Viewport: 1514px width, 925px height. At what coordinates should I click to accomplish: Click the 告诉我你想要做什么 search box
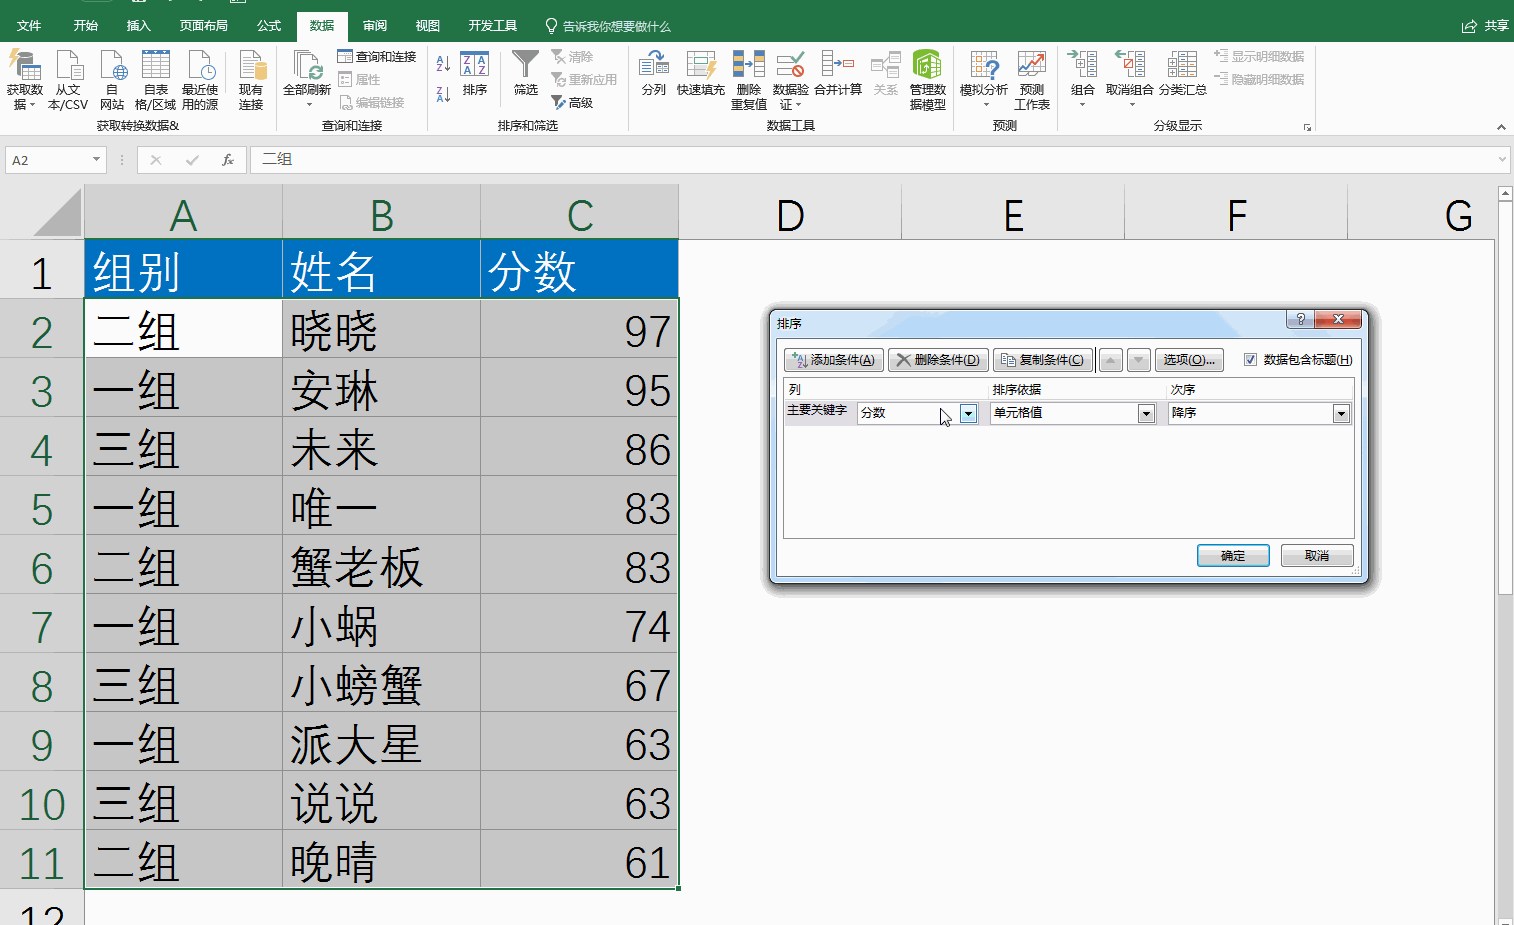607,26
